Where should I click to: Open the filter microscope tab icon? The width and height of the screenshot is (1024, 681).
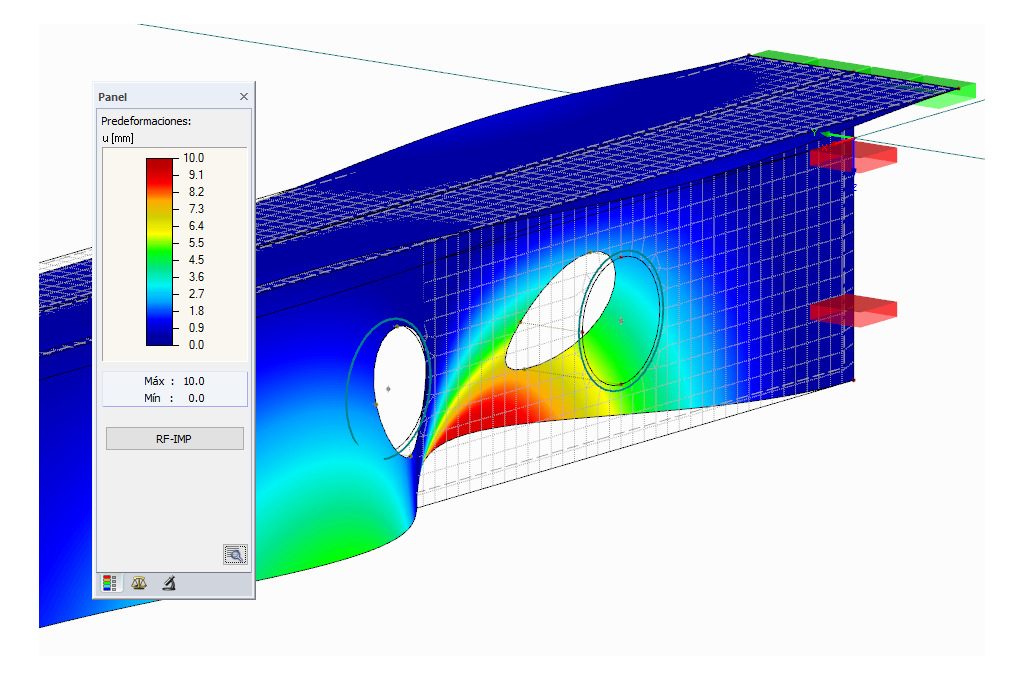pyautogui.click(x=169, y=583)
